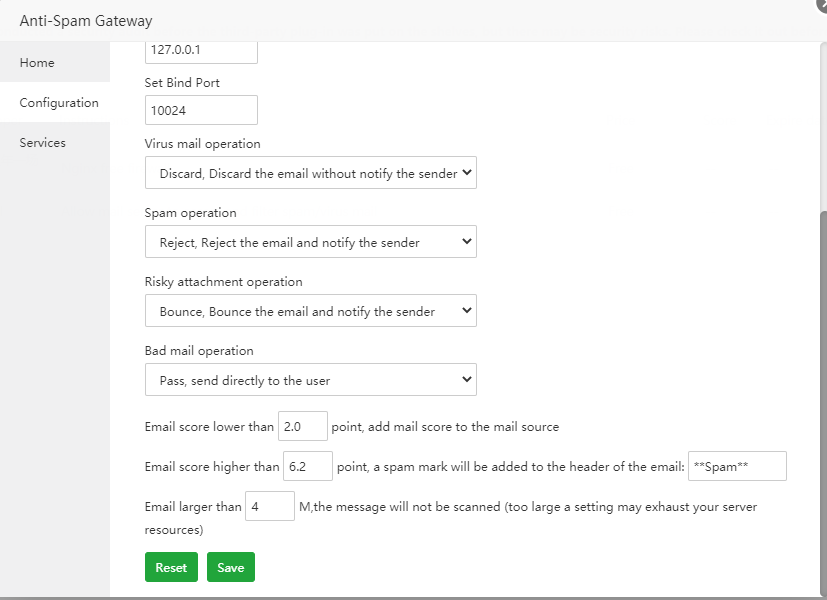Open the Spam operation dropdown
Image resolution: width=827 pixels, height=600 pixels.
[x=310, y=242]
